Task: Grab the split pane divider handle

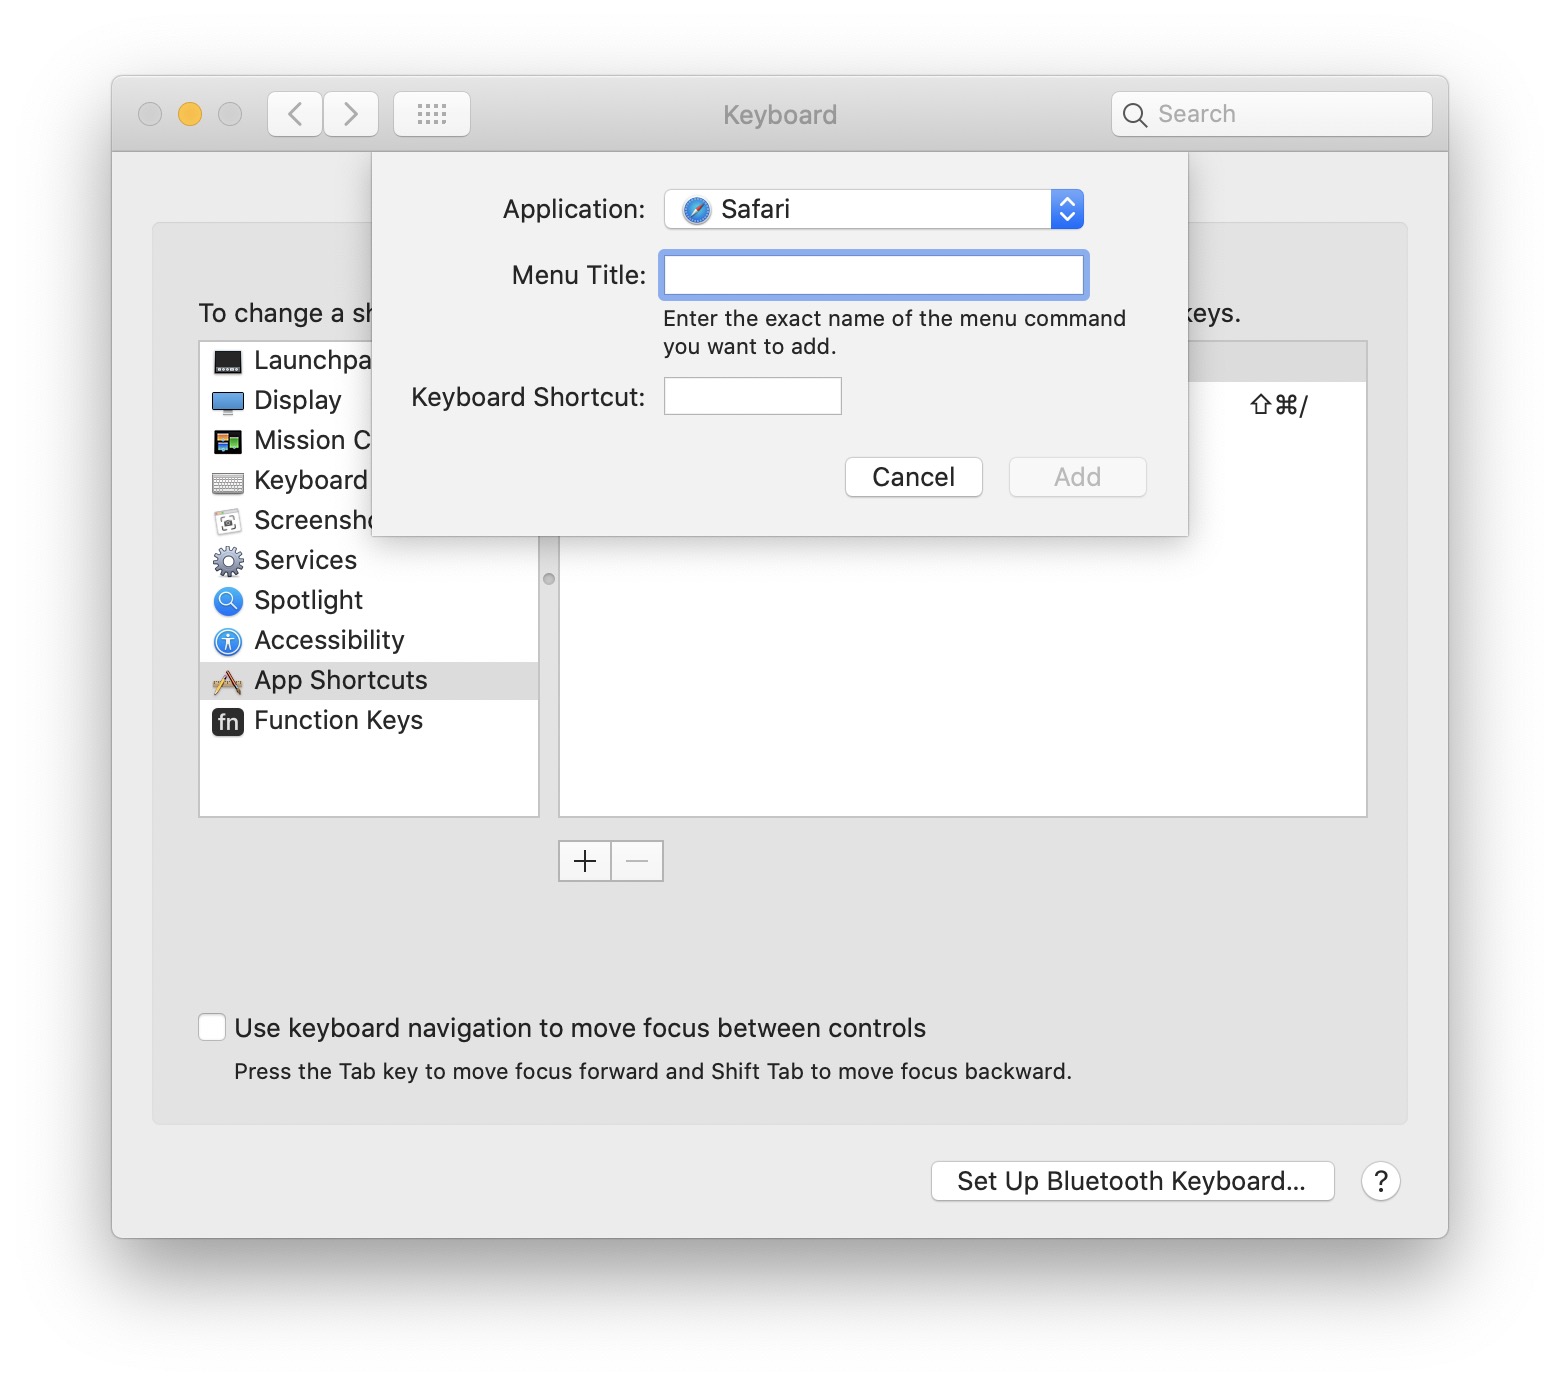Action: [x=549, y=579]
